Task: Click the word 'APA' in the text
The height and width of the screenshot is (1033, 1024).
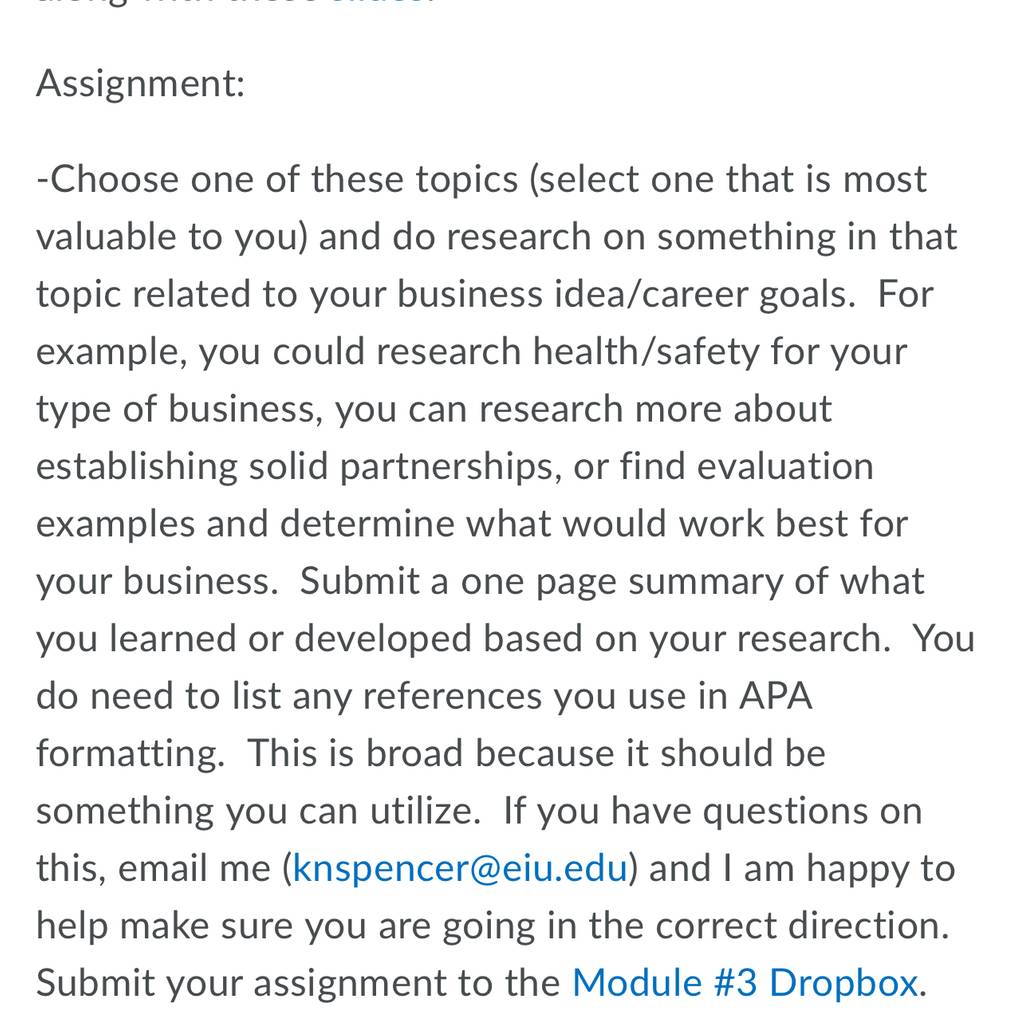Action: [x=776, y=696]
